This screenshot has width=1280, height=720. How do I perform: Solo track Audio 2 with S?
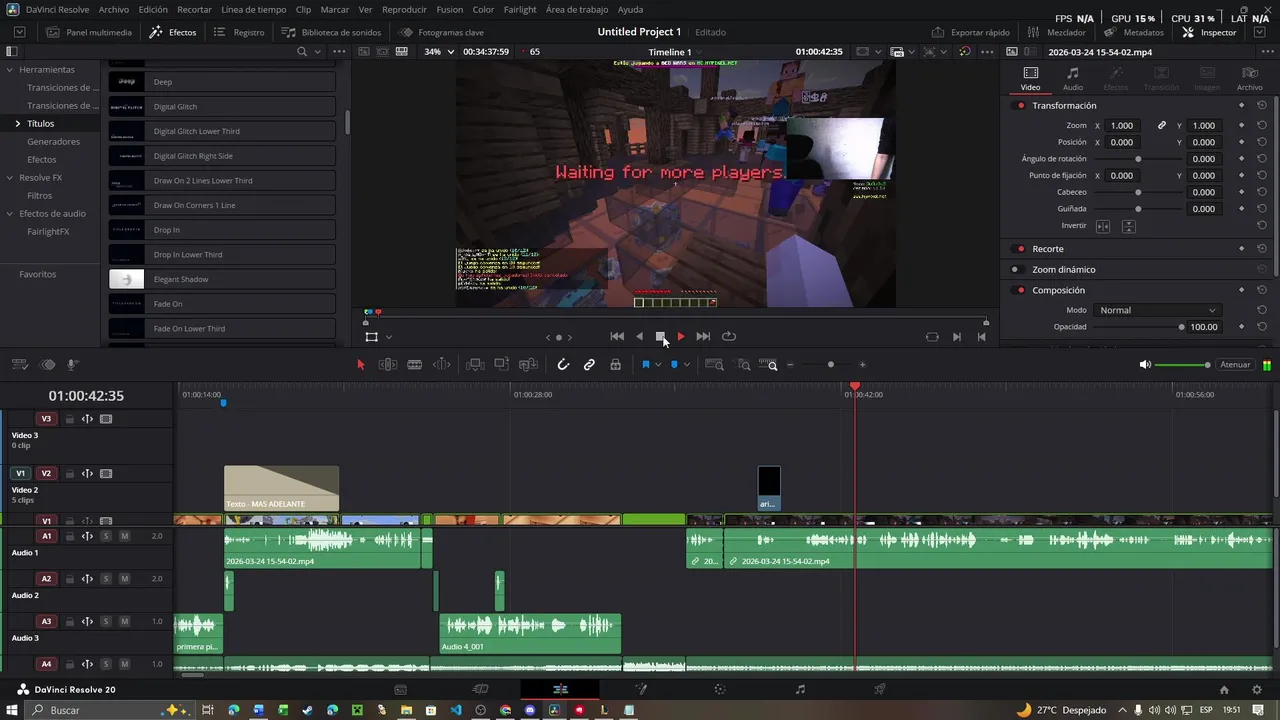pyautogui.click(x=106, y=579)
